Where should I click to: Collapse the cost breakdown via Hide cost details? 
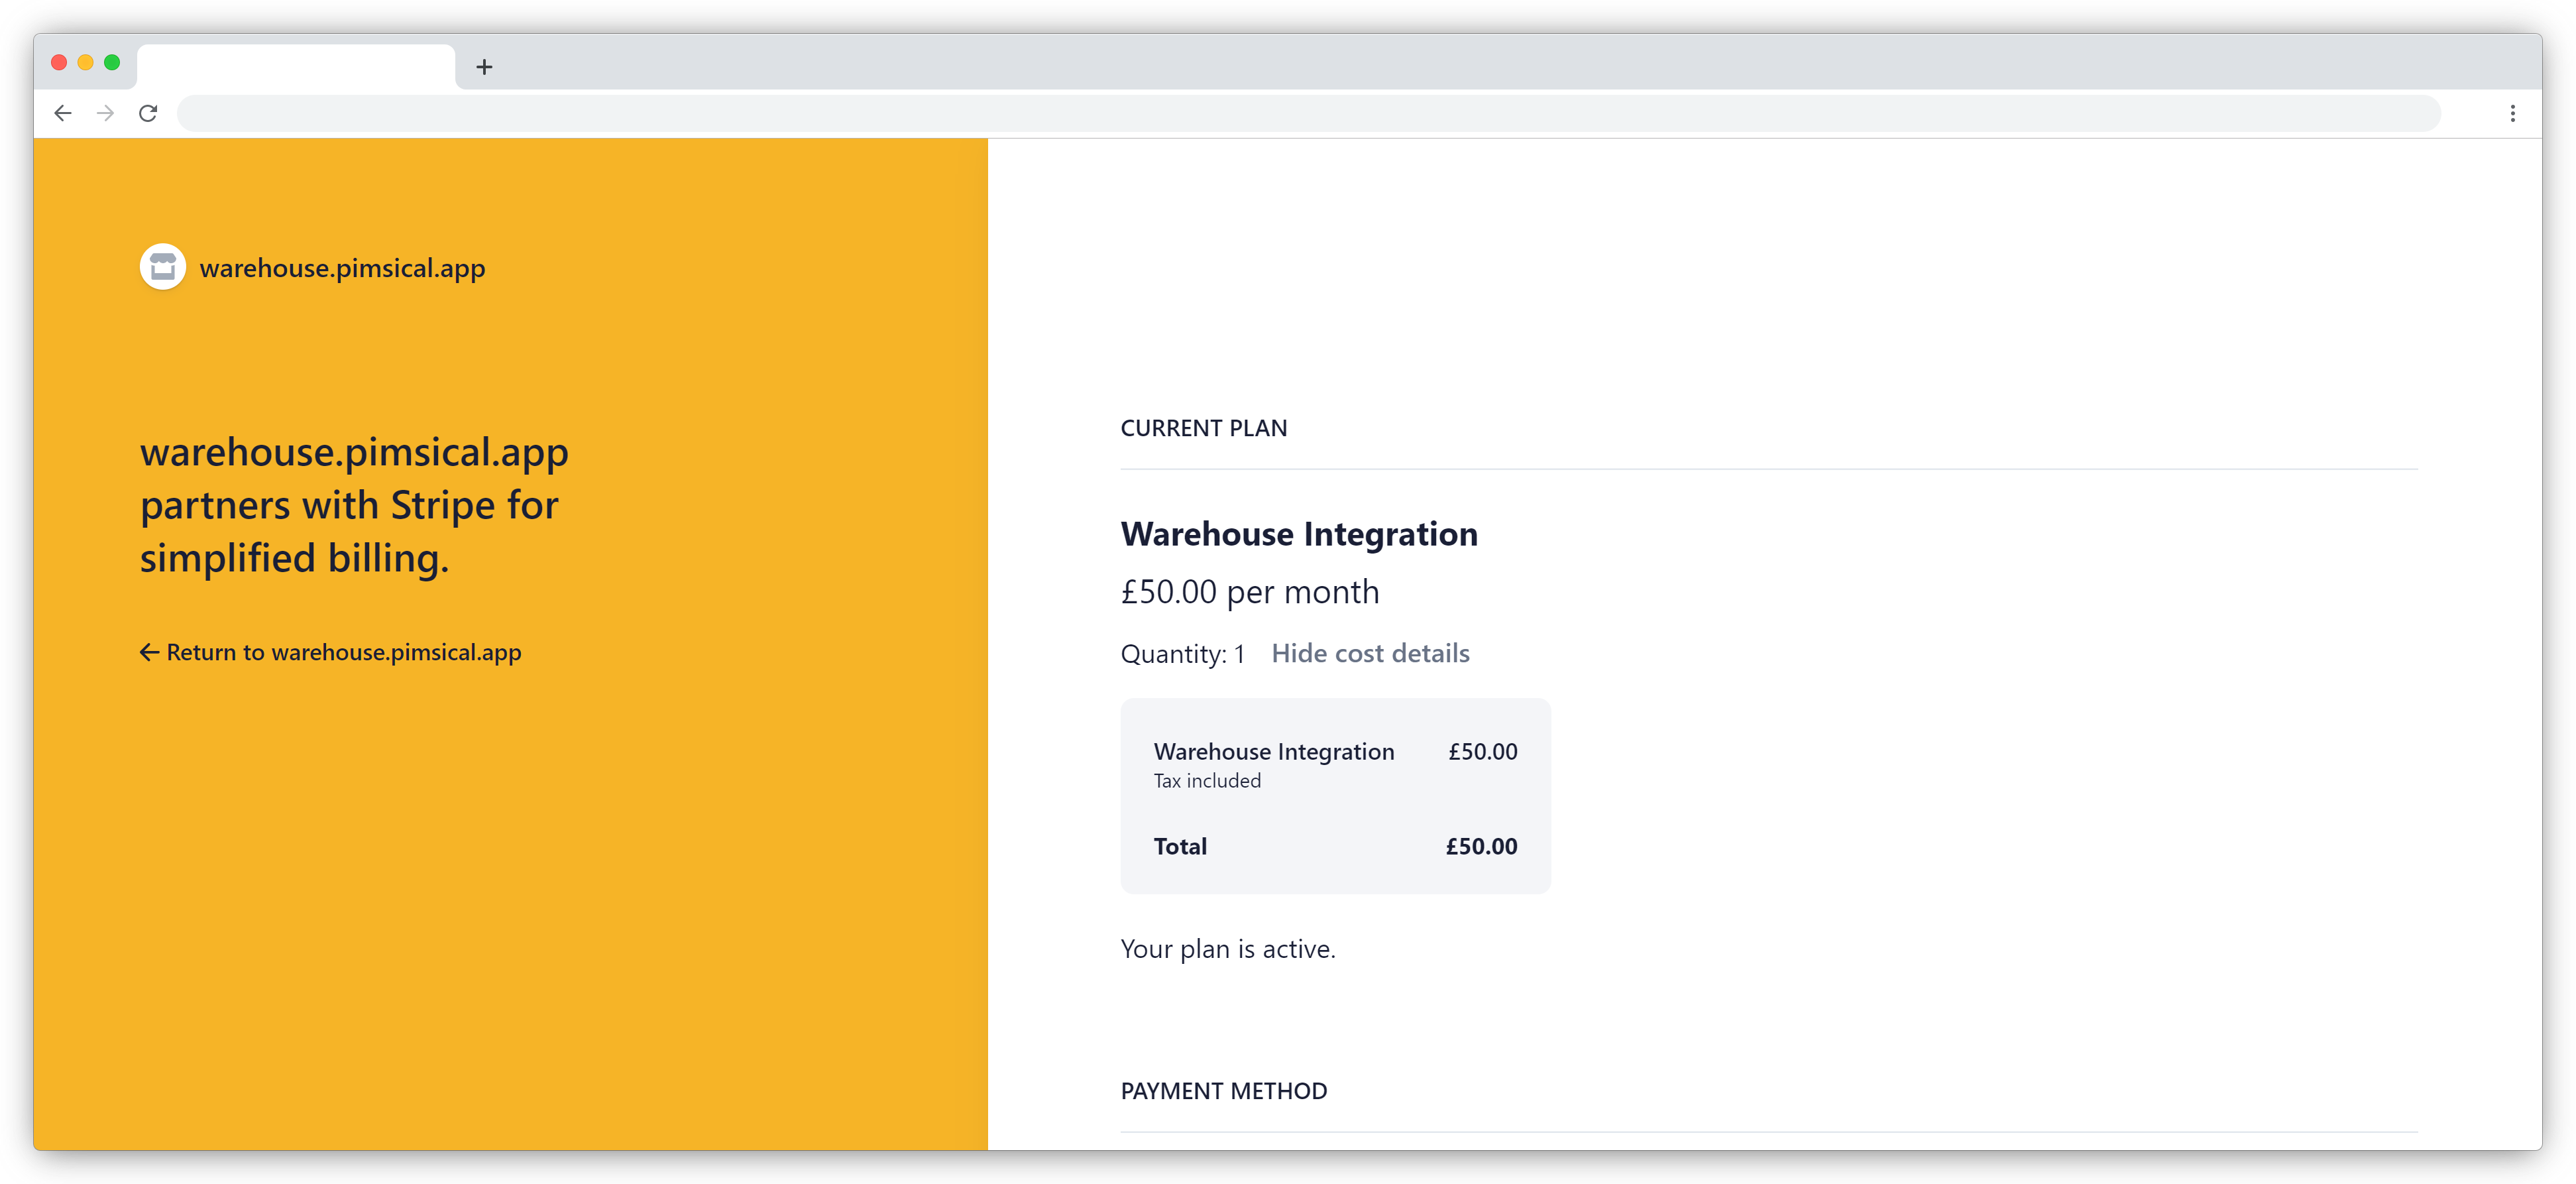coord(1371,653)
